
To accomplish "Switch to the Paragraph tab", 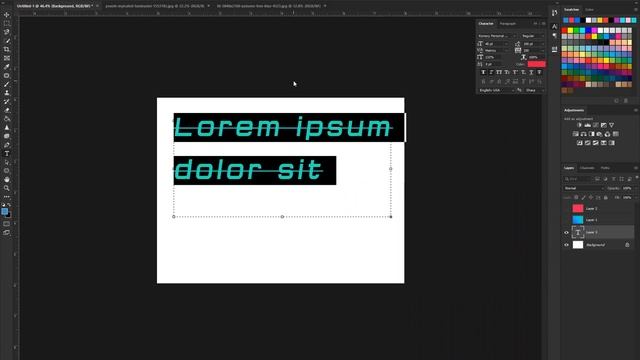I will (x=508, y=24).
